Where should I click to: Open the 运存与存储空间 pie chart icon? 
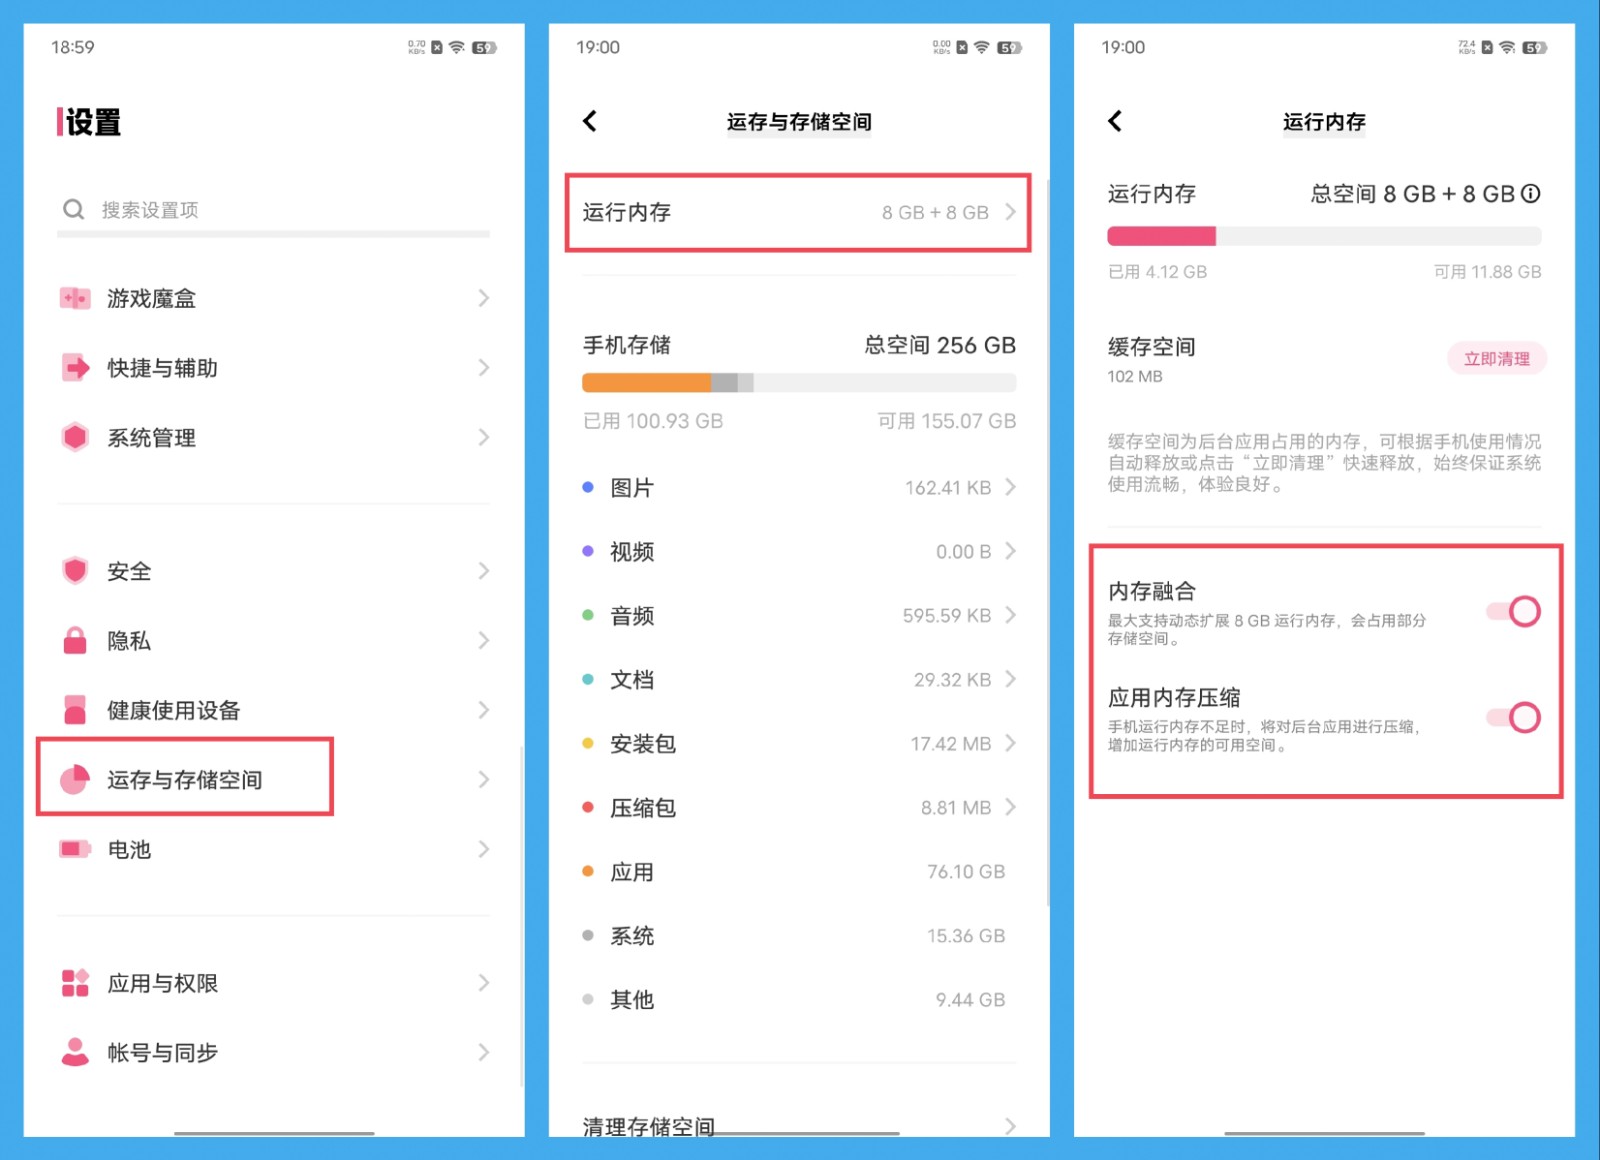[76, 779]
